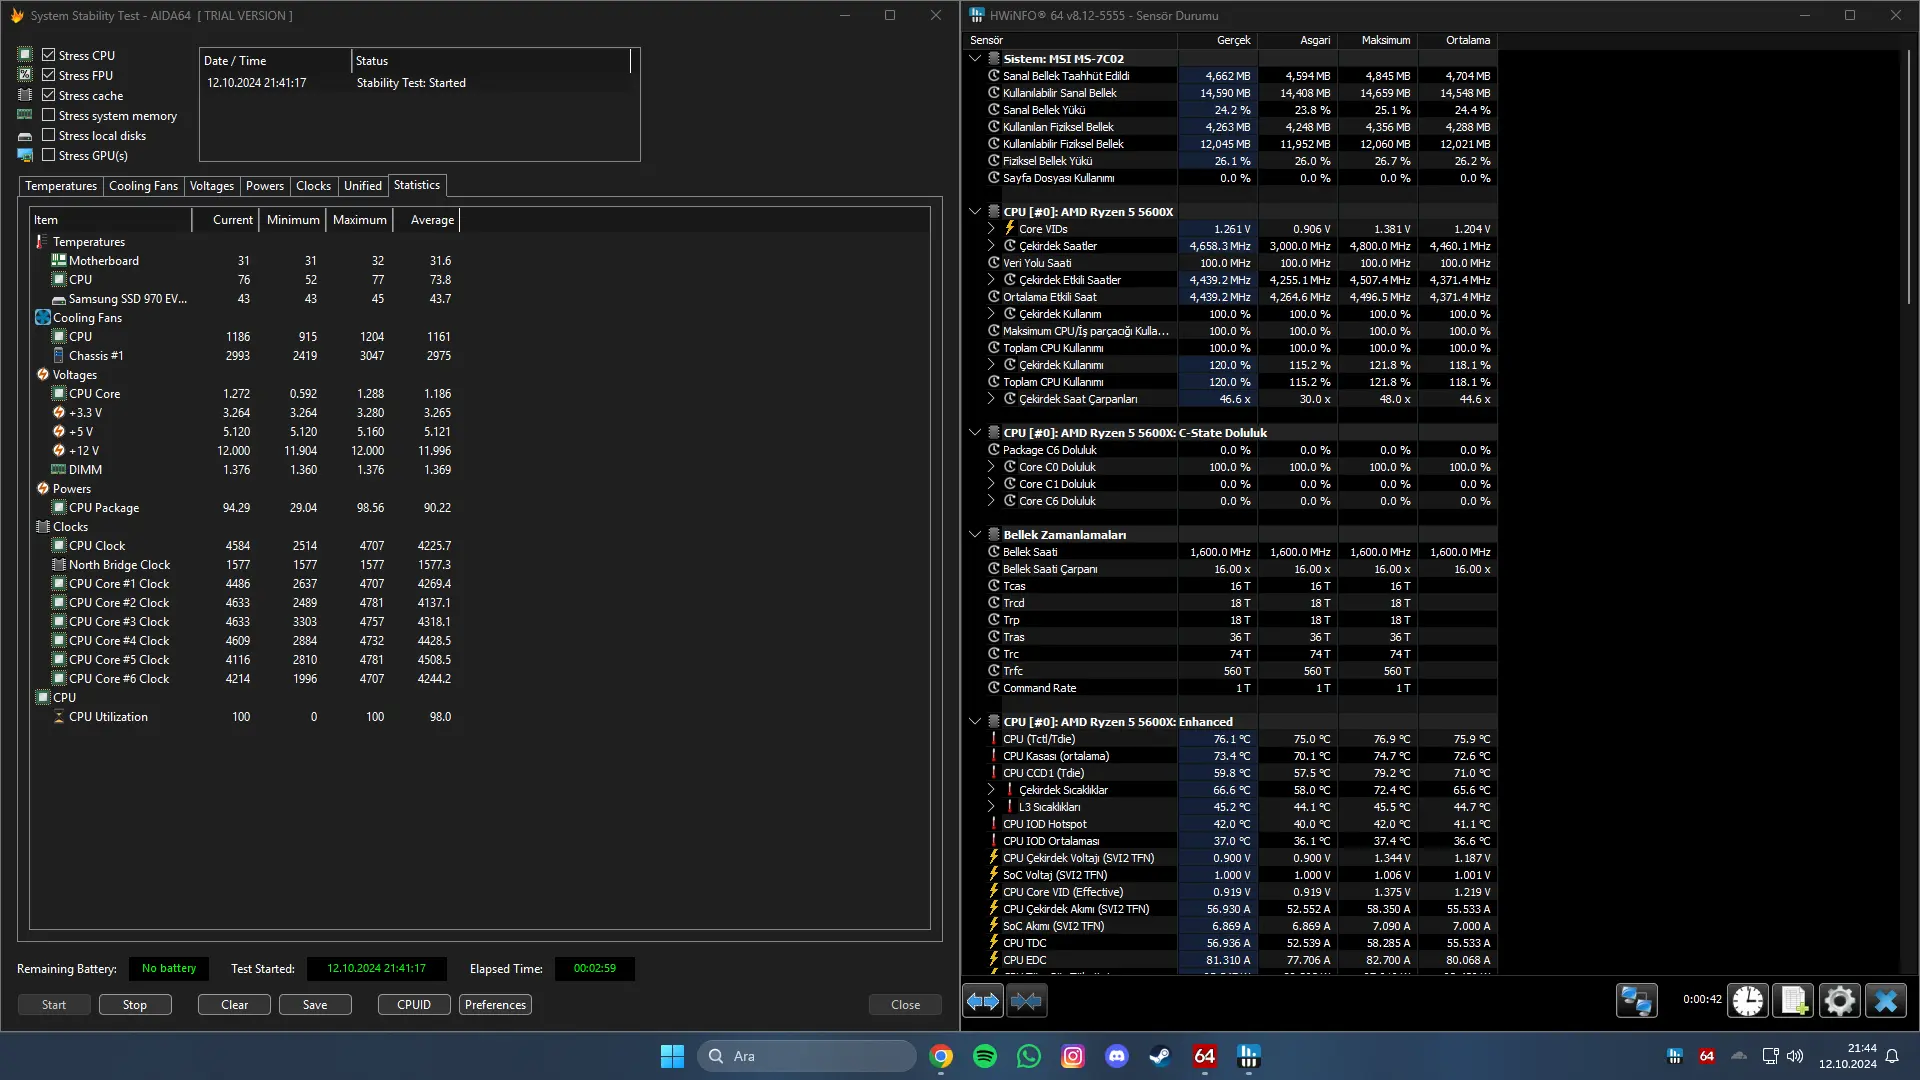Uncheck the Stress CPU checkbox
This screenshot has height=1080, width=1920.
[x=49, y=55]
